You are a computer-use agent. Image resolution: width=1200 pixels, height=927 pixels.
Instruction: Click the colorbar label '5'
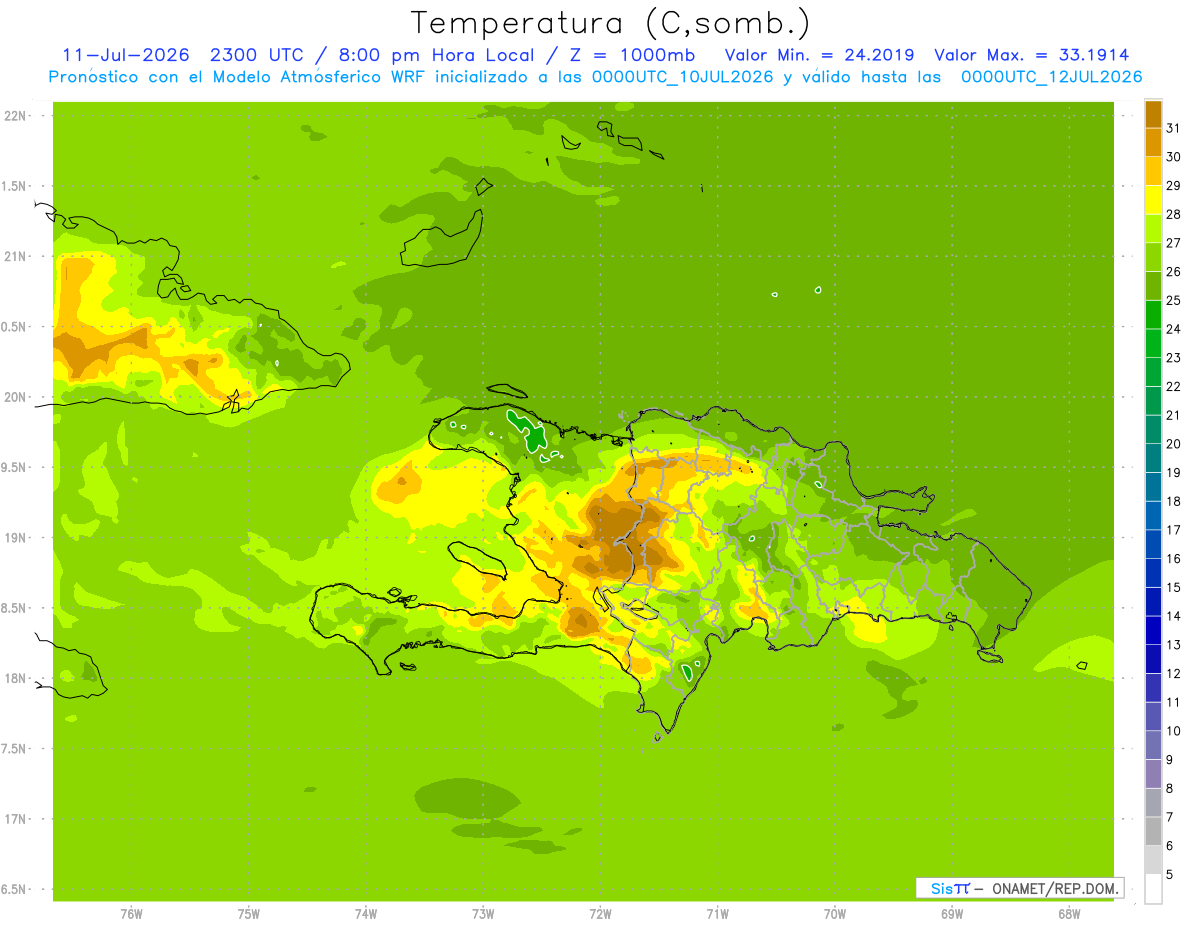pos(1170,874)
